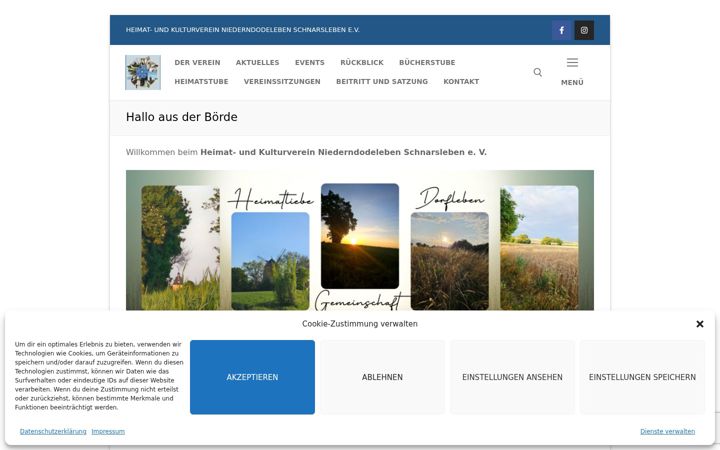The image size is (720, 450).
Task: Open the Datenschutzerklärung link
Action: 53,432
